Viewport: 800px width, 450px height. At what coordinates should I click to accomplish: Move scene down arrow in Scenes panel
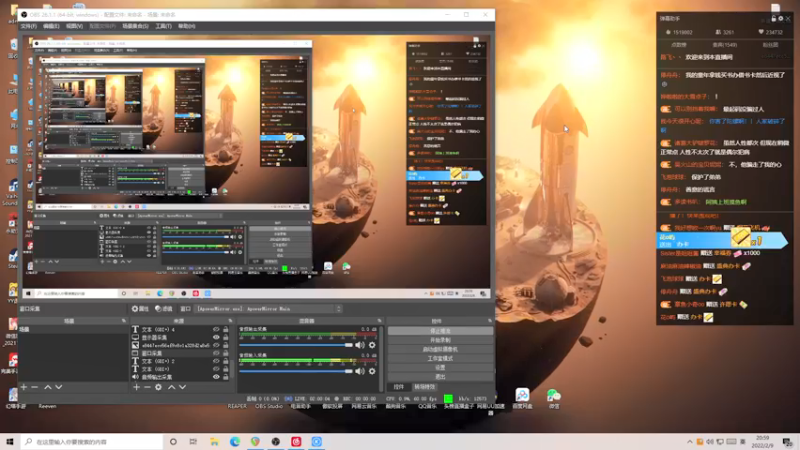(x=59, y=387)
